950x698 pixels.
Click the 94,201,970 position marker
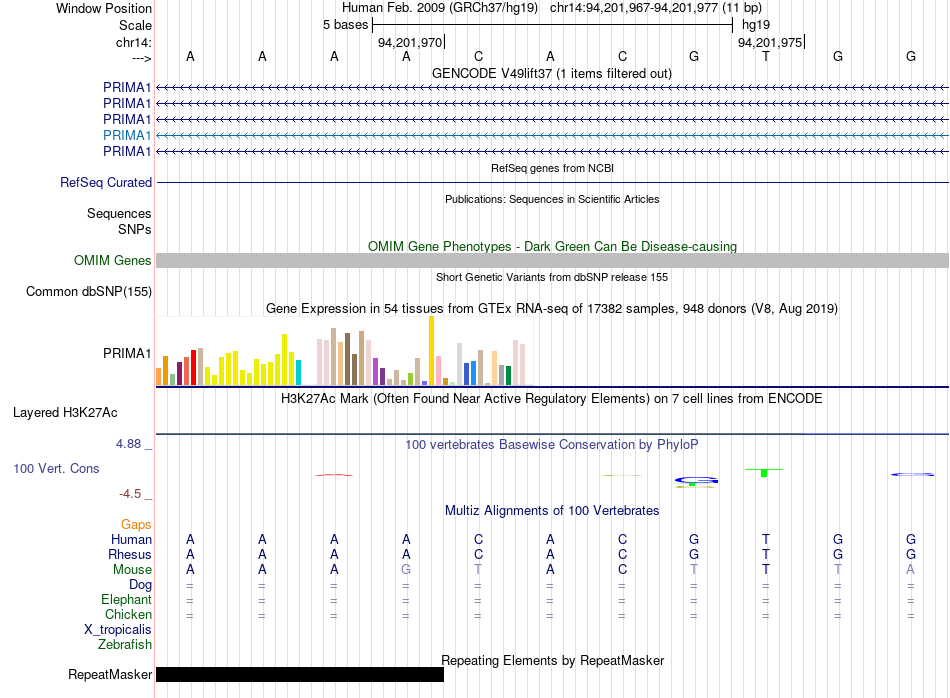coord(410,42)
